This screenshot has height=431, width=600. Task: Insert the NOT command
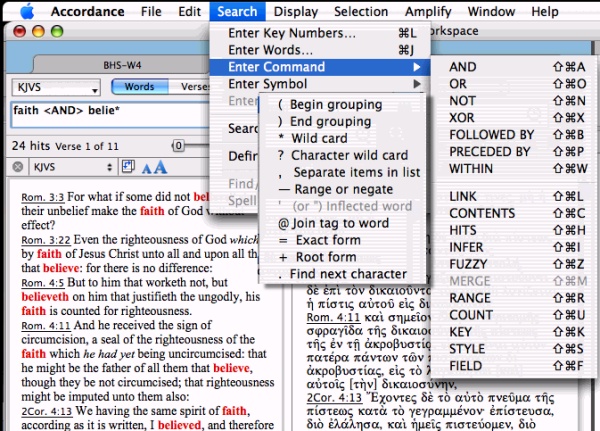(x=514, y=101)
